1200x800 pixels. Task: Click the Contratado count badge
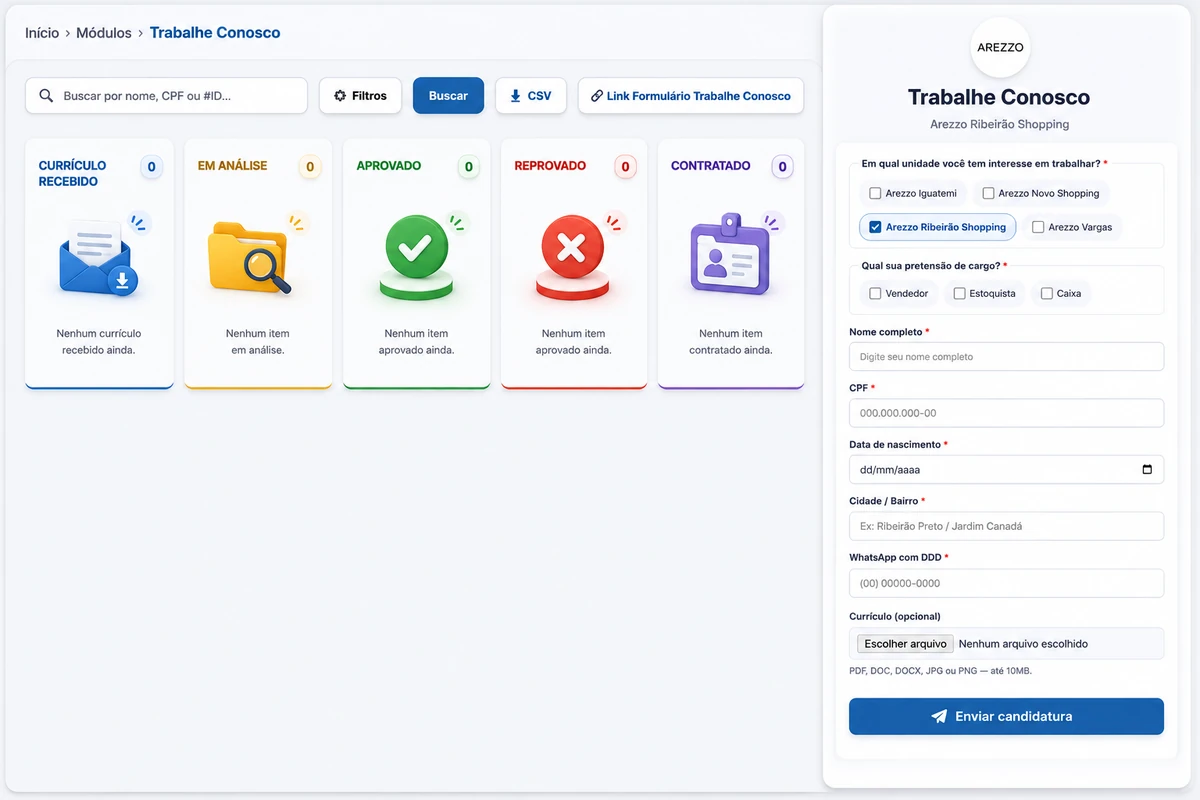pyautogui.click(x=783, y=167)
